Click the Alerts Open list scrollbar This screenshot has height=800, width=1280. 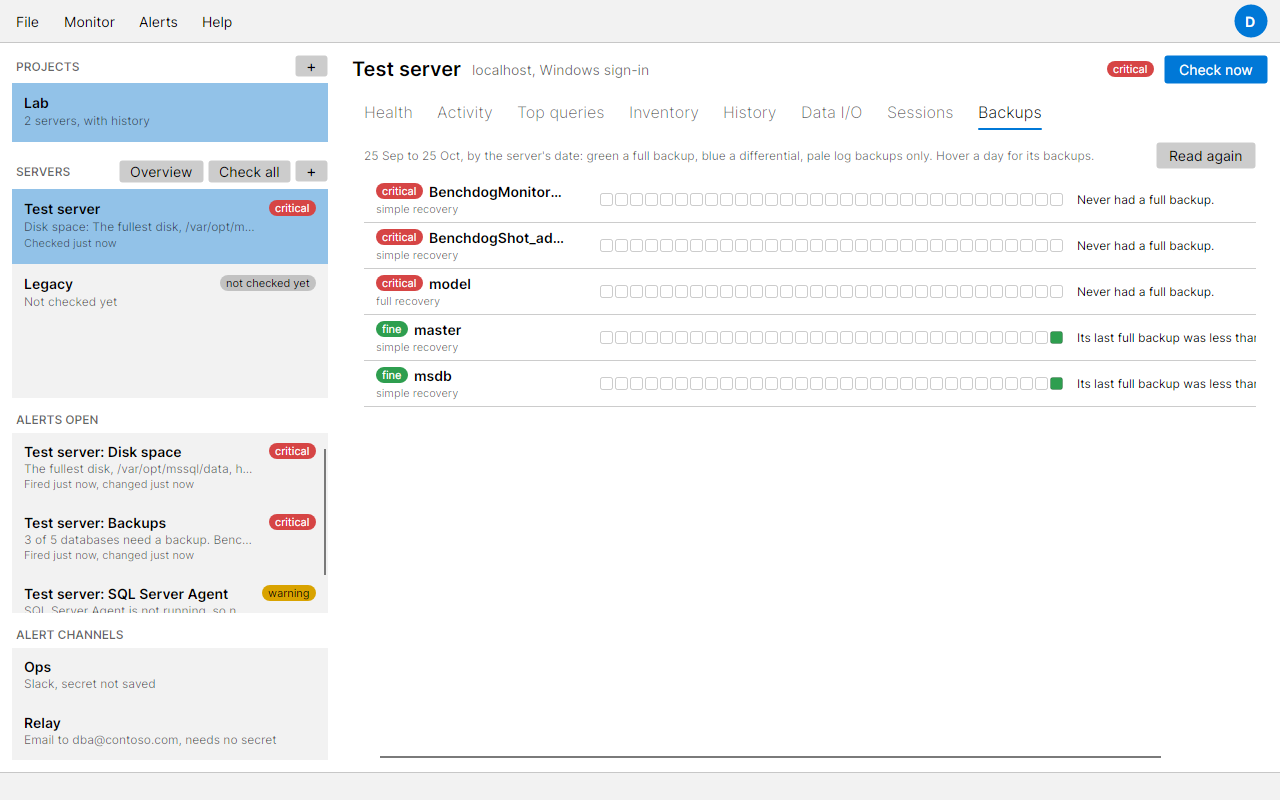[x=326, y=512]
